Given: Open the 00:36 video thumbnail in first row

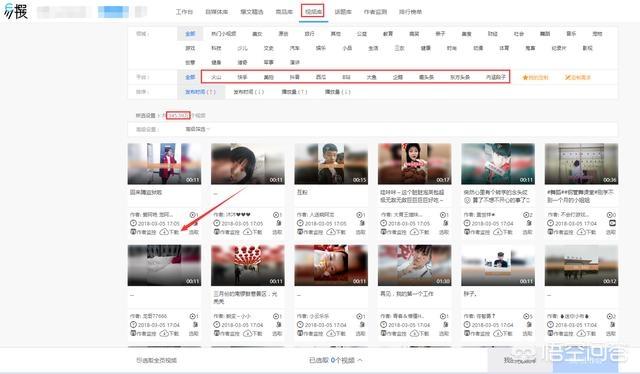Looking at the screenshot, I should point(581,163).
